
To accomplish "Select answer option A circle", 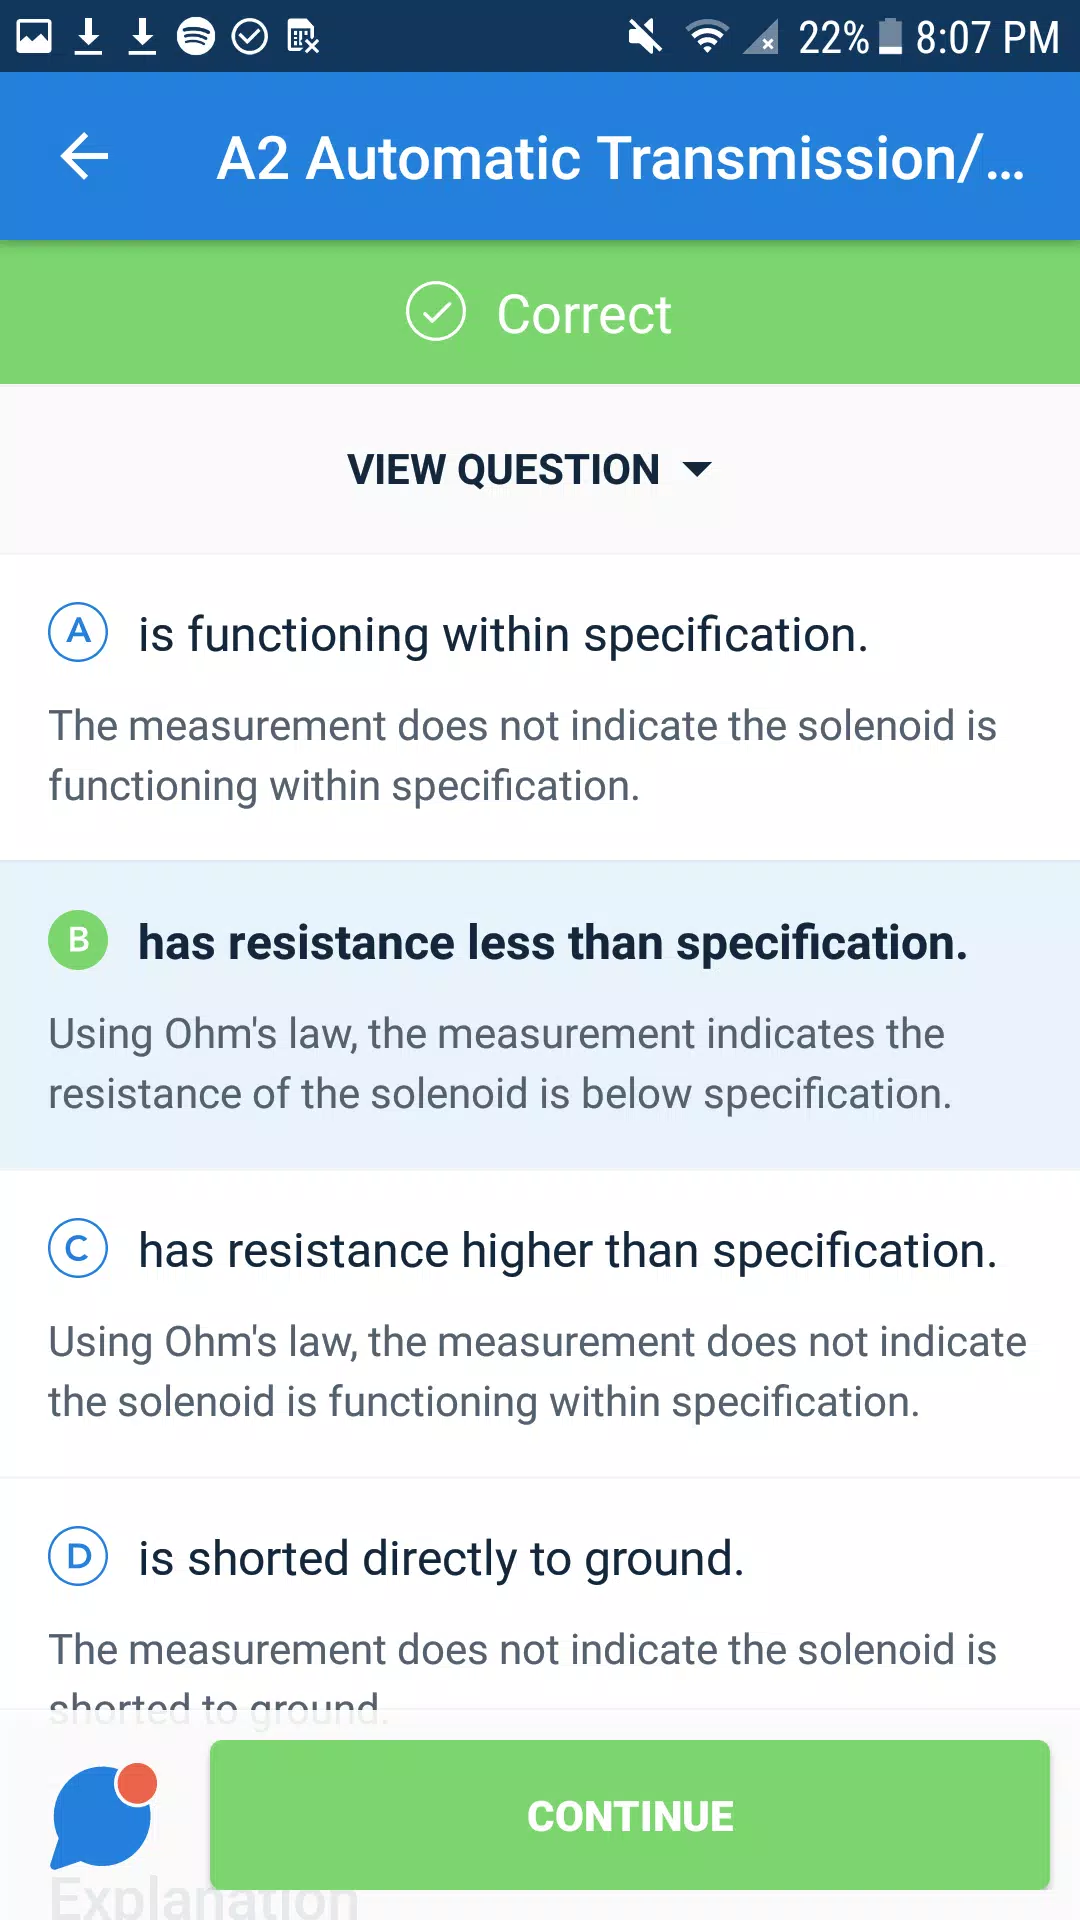I will [78, 632].
